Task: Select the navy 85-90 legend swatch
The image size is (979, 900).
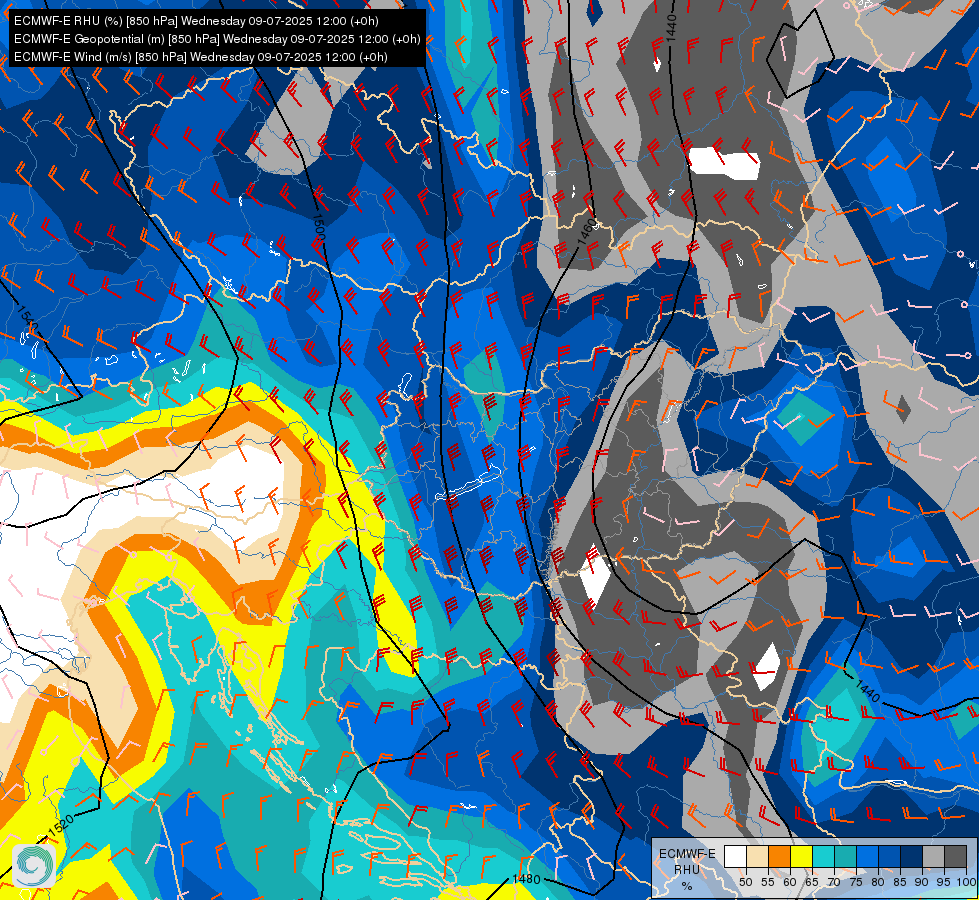Action: click(x=912, y=856)
